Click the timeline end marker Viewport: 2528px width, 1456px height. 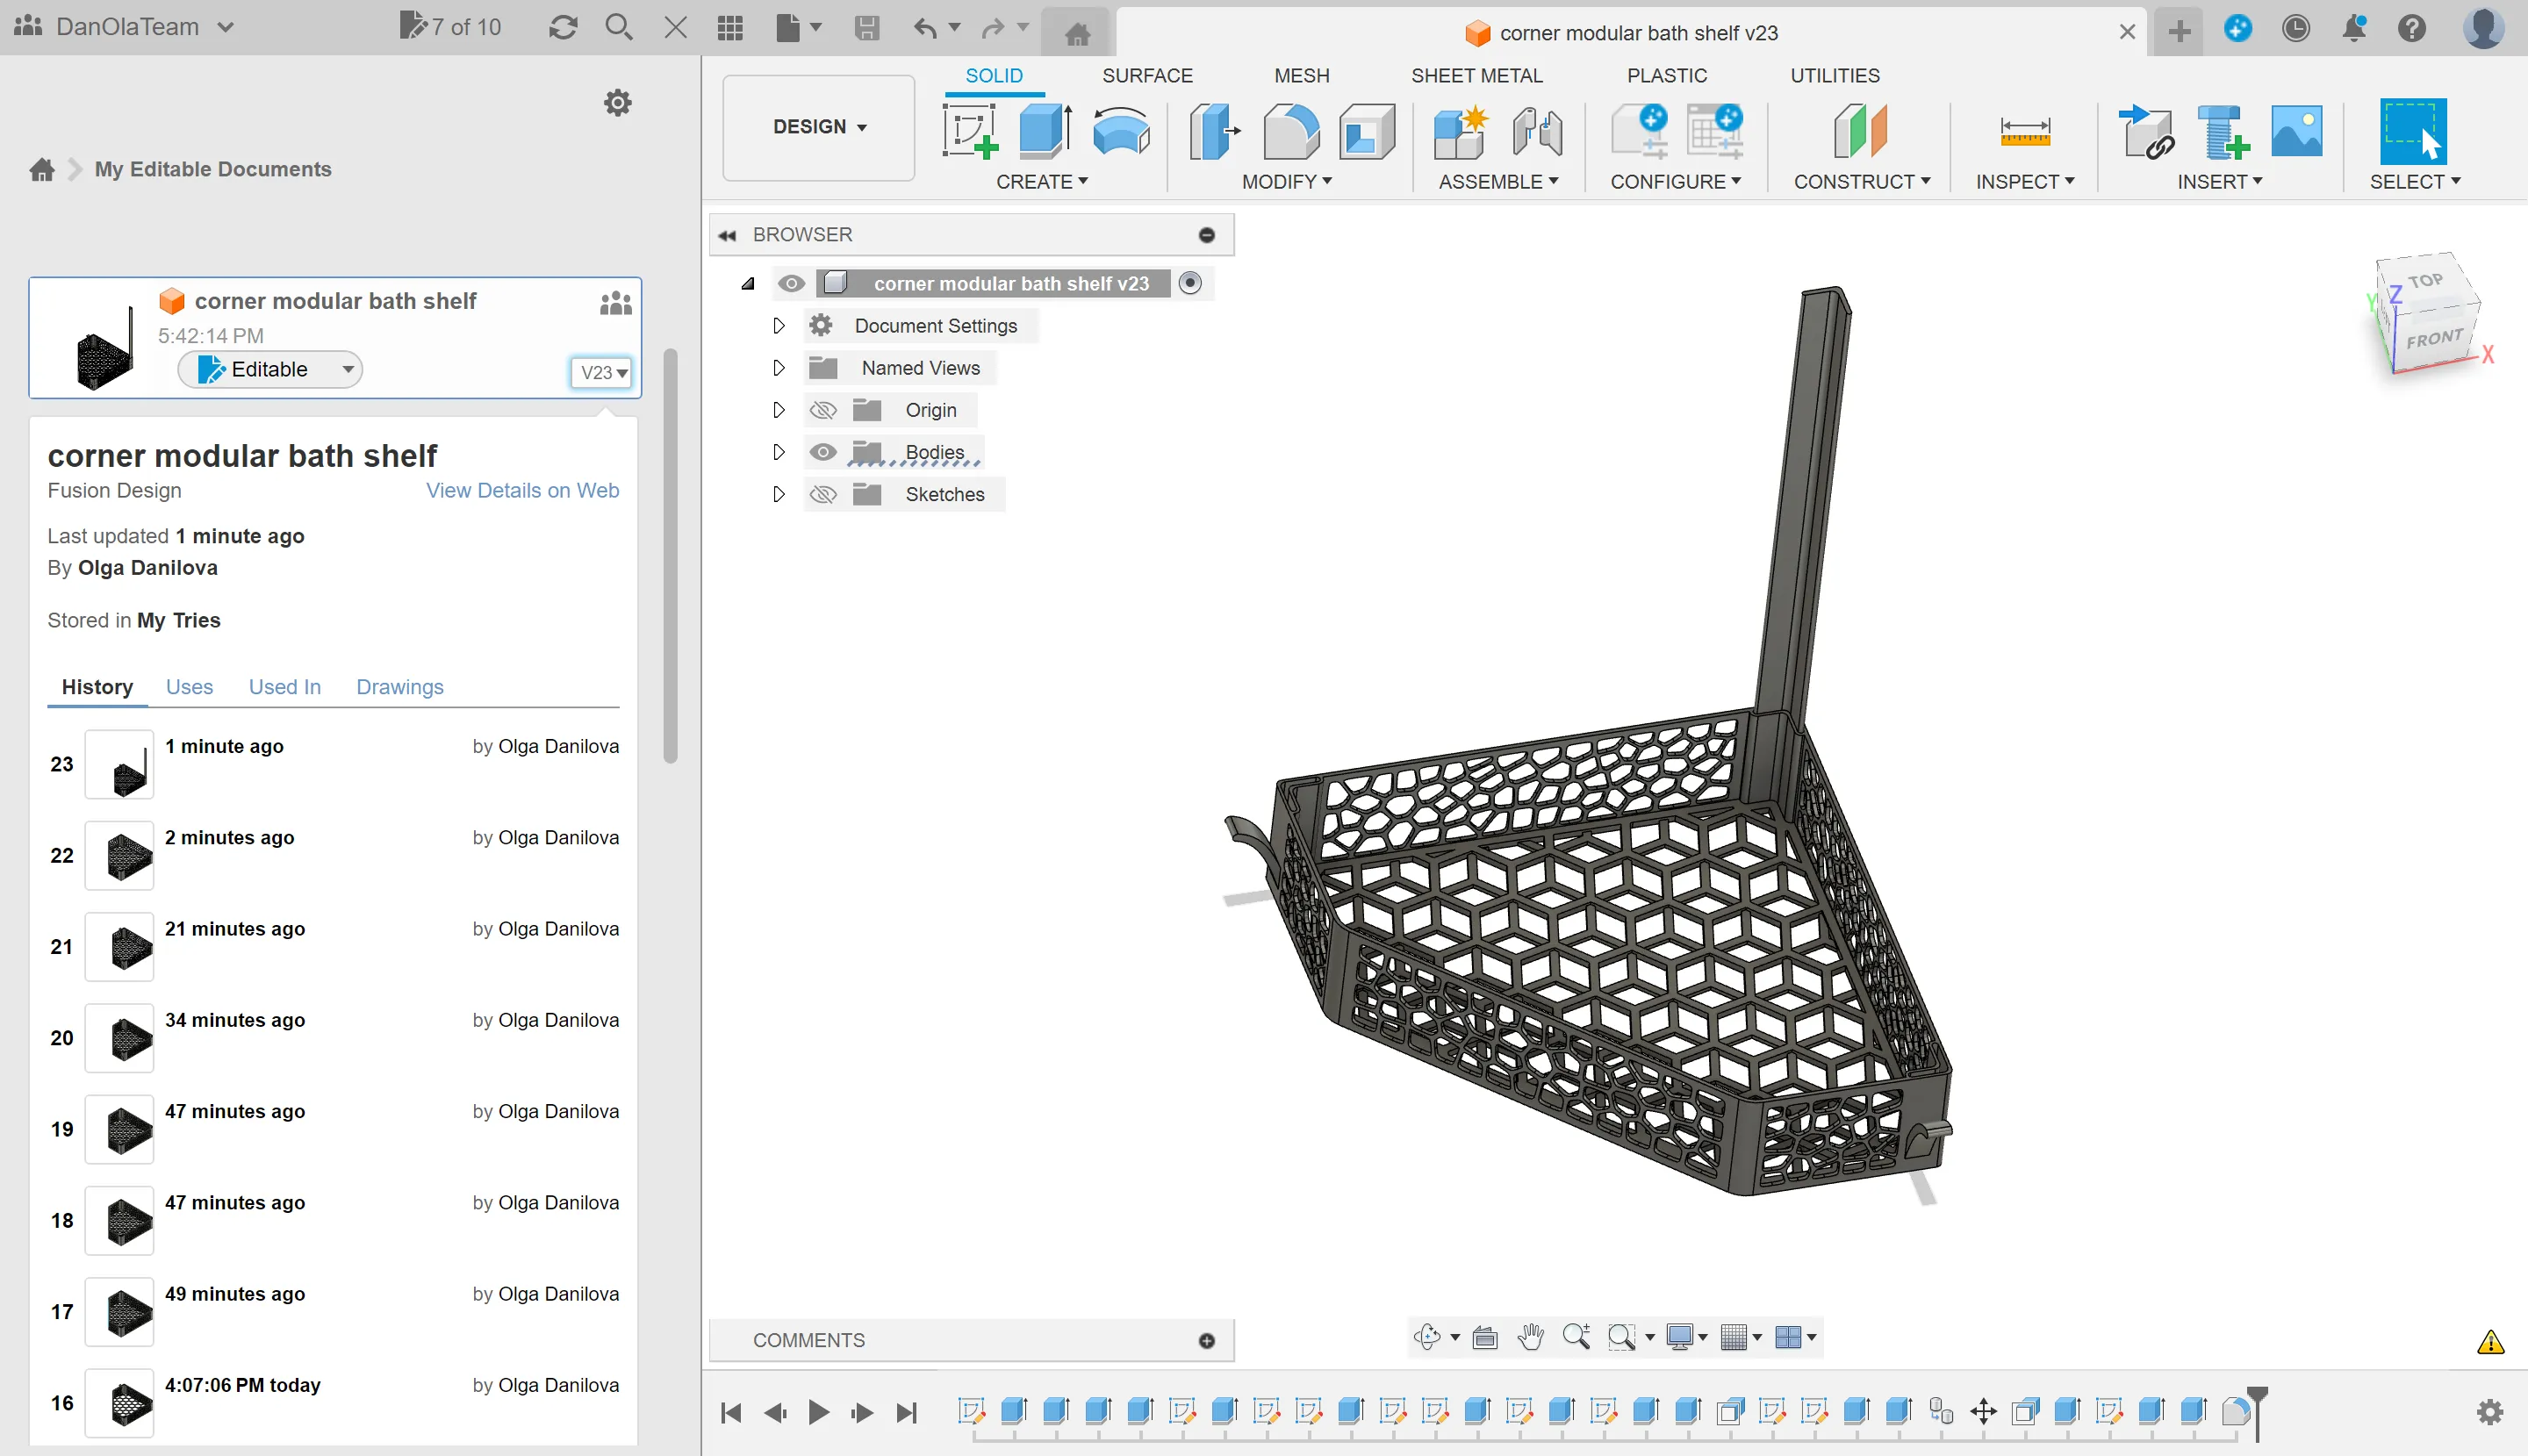pyautogui.click(x=2256, y=1413)
